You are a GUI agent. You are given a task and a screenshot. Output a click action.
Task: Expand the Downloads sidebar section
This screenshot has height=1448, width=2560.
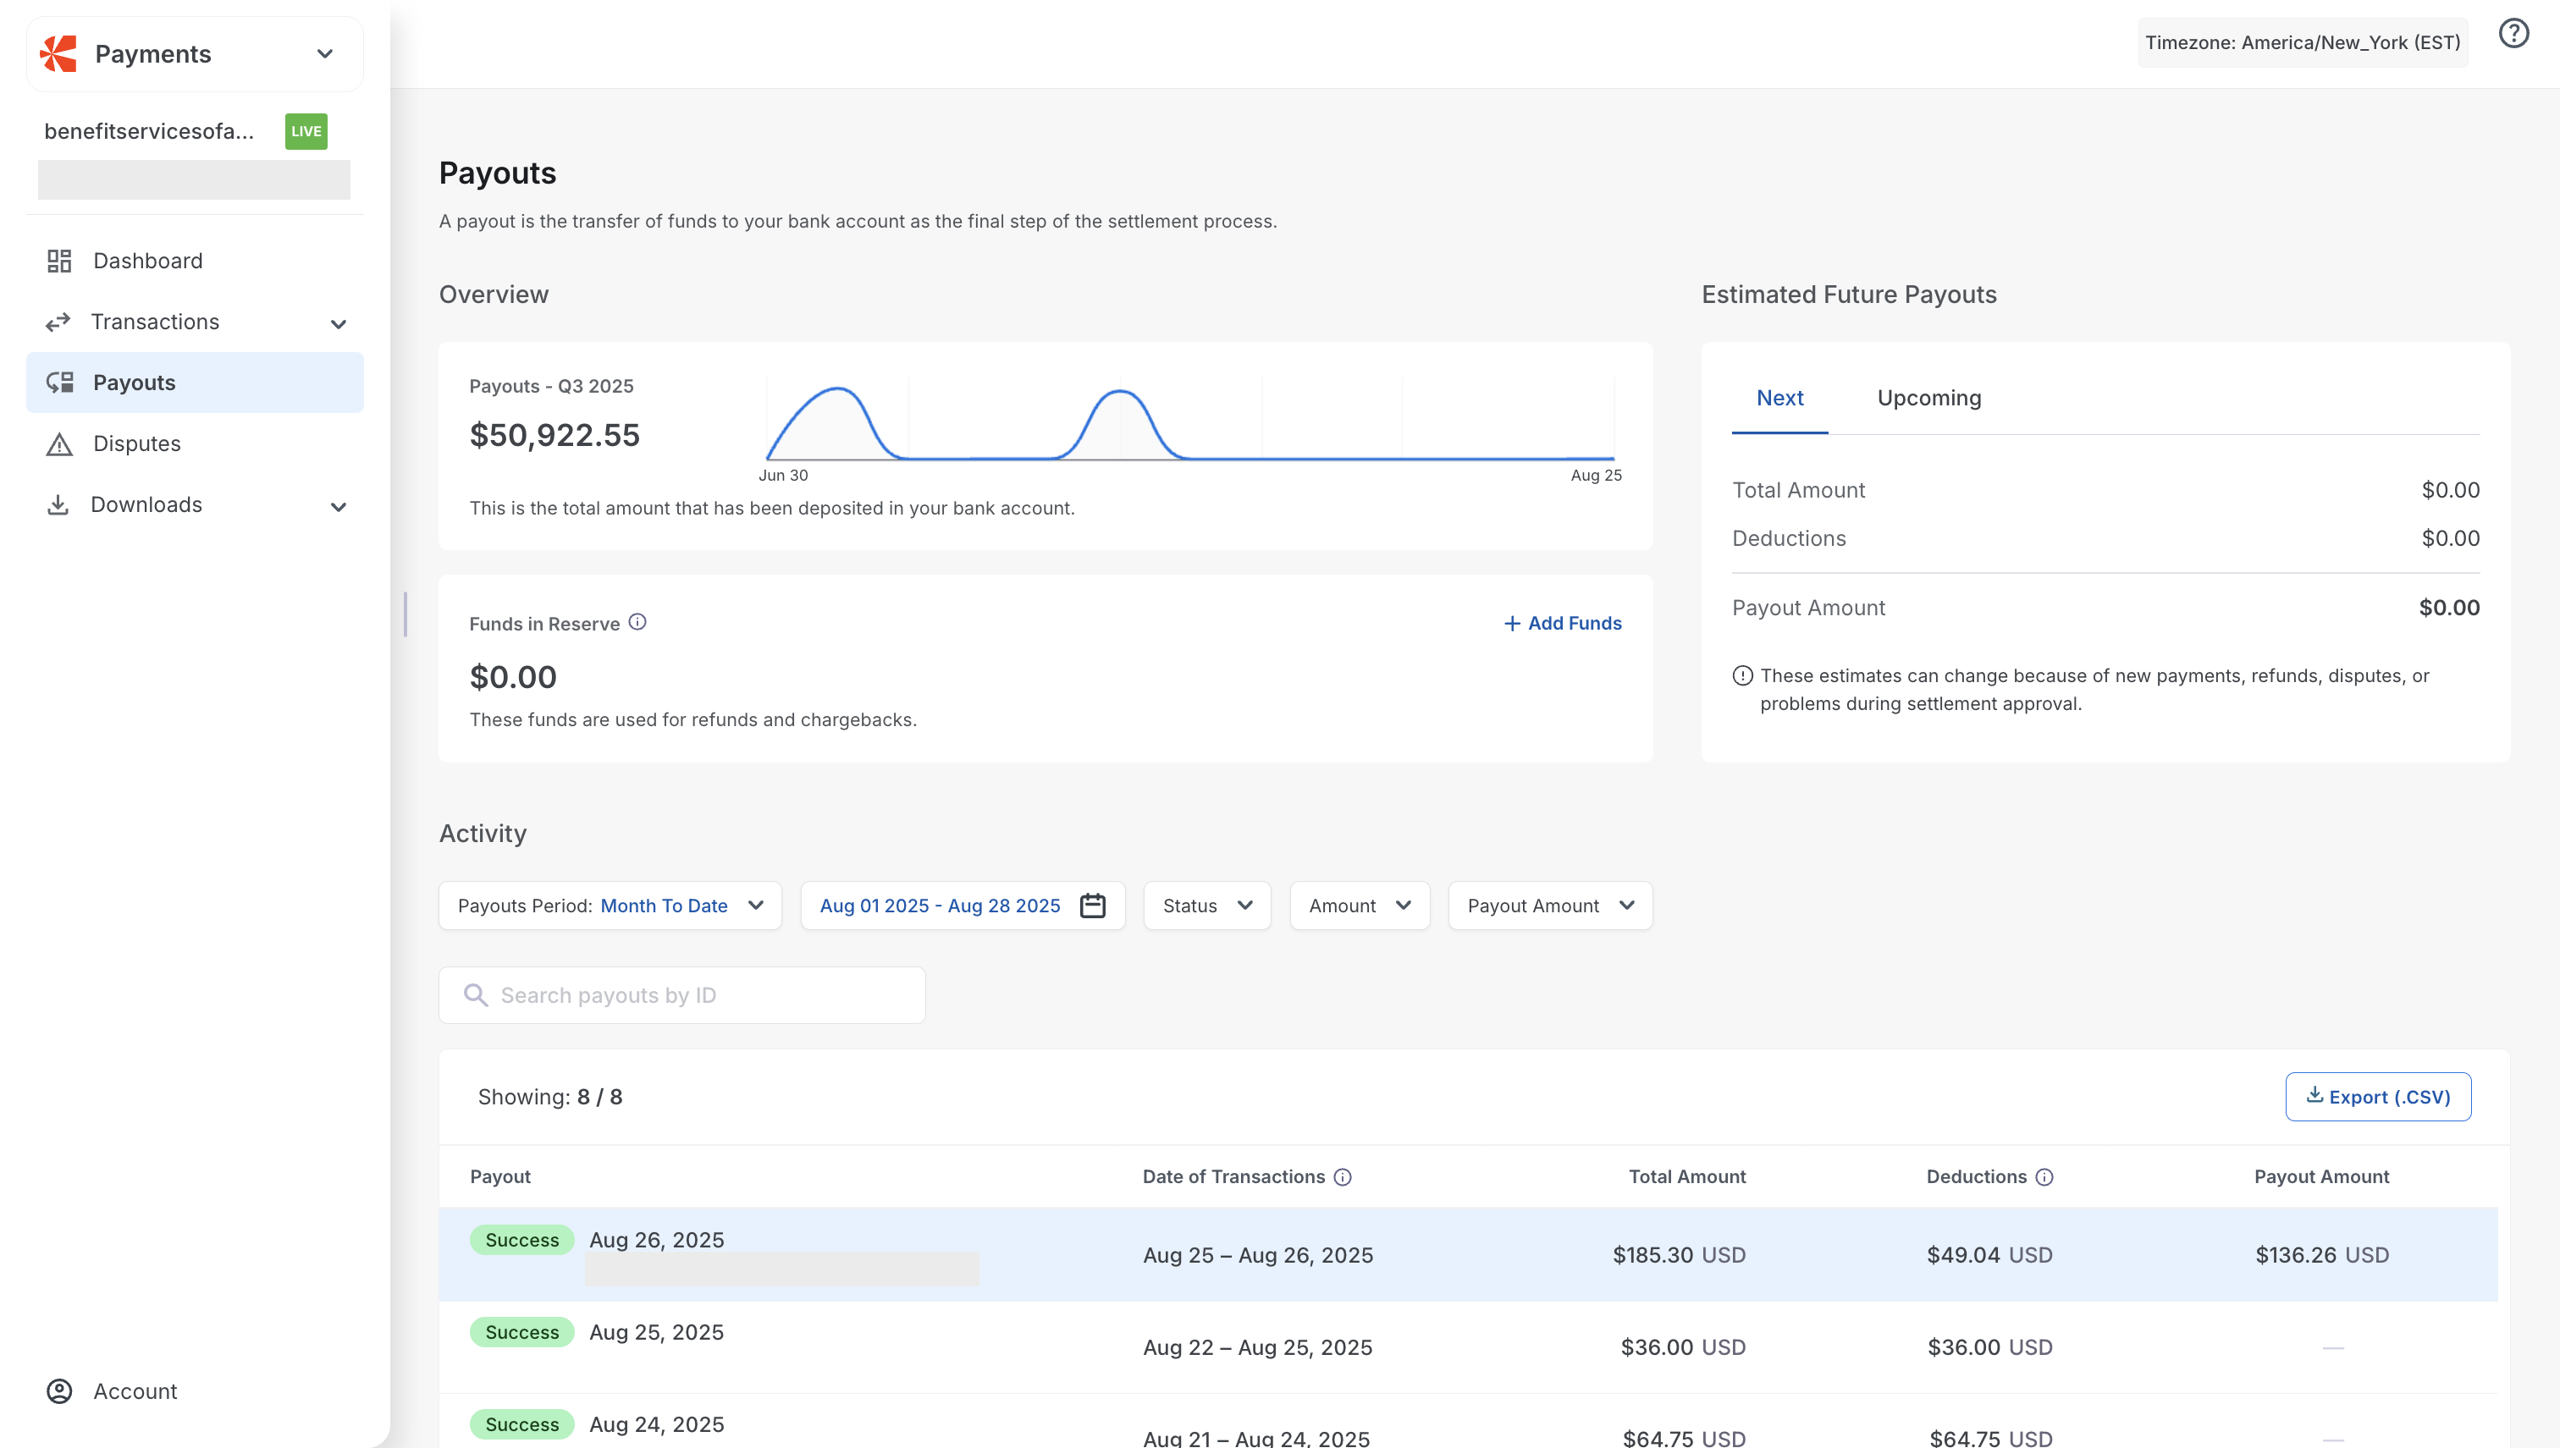(338, 506)
